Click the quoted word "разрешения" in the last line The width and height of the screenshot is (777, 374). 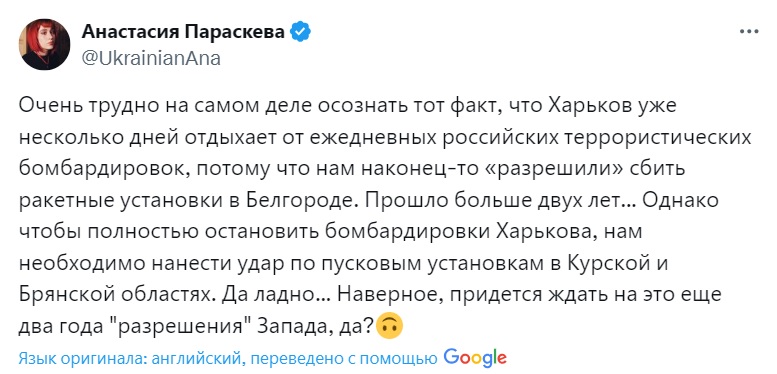click(x=178, y=327)
